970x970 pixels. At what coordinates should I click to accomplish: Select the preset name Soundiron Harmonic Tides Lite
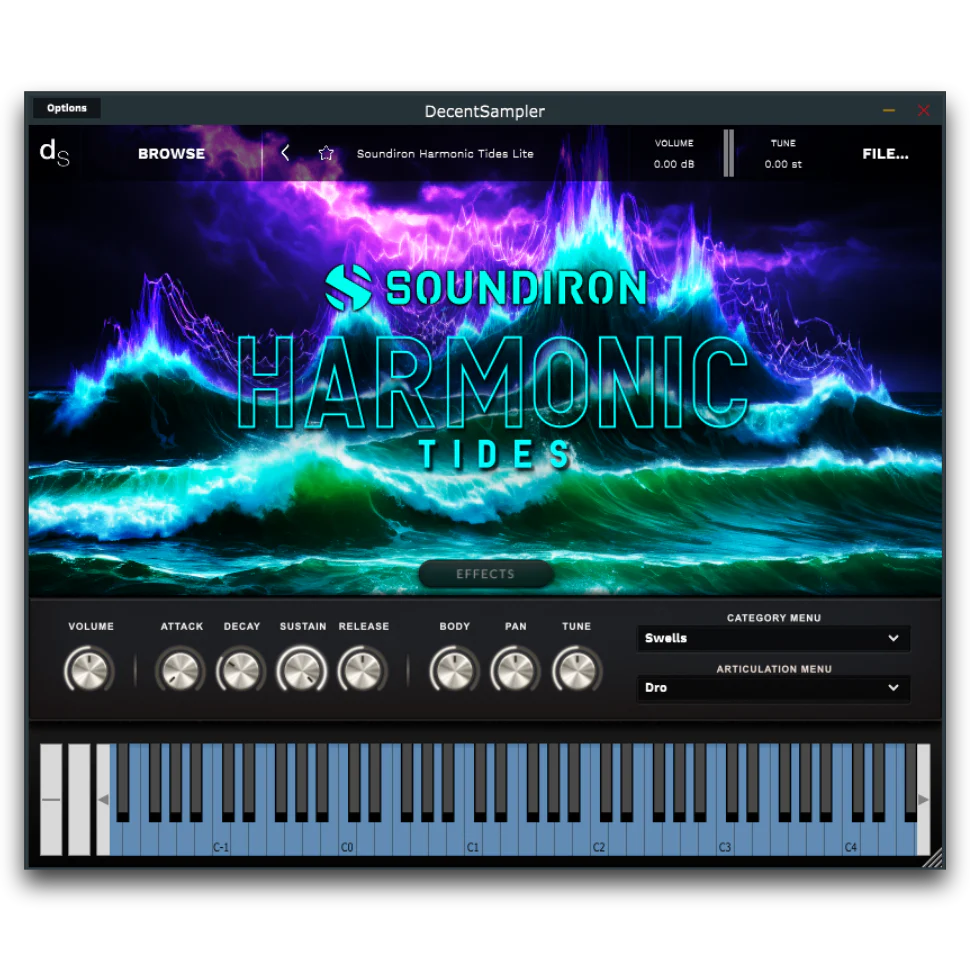click(445, 153)
